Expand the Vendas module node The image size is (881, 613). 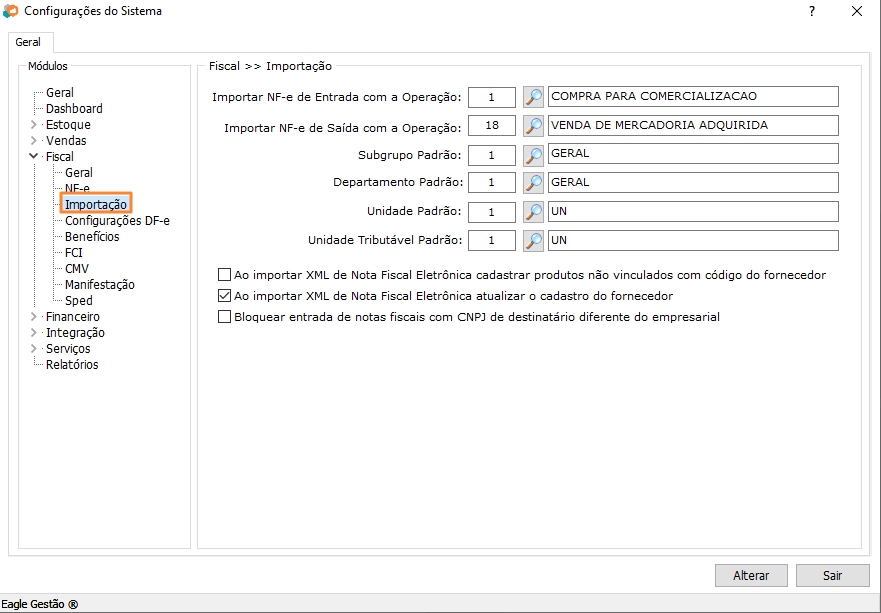[34, 140]
